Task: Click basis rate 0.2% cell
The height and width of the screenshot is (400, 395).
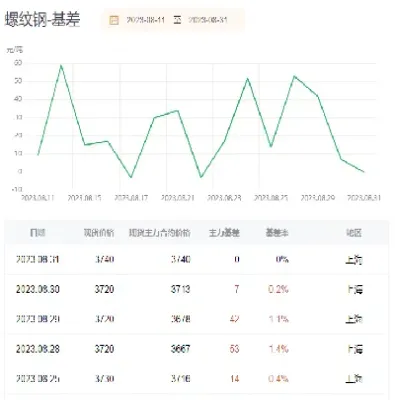Action: tap(278, 289)
